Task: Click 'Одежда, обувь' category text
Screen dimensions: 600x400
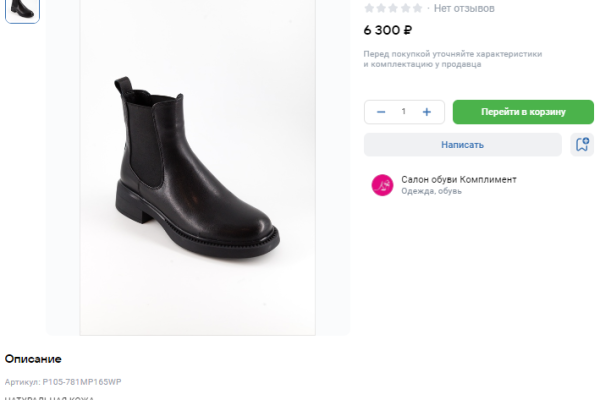Action: pyautogui.click(x=431, y=191)
